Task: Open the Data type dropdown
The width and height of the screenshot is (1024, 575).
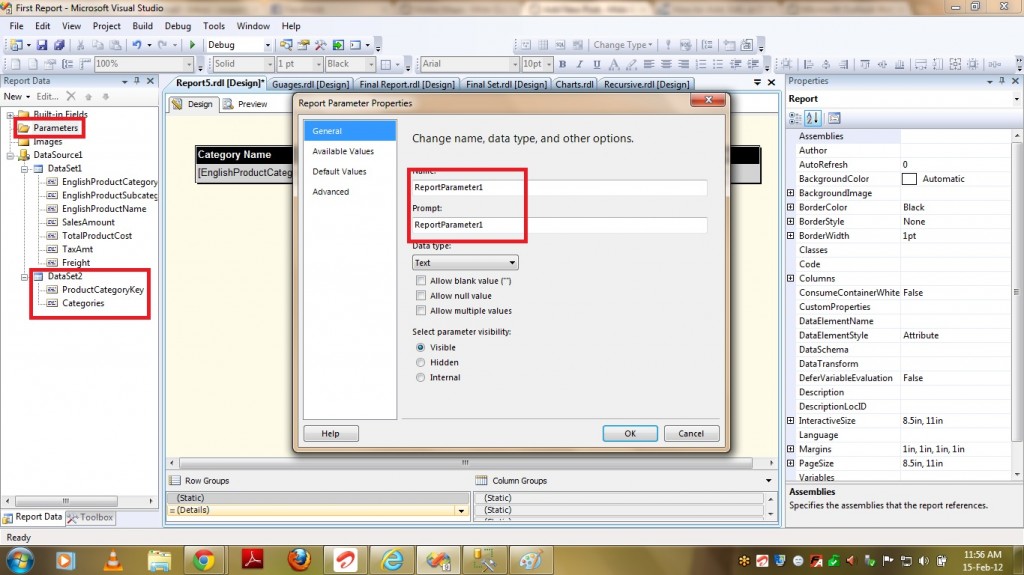Action: tap(465, 263)
